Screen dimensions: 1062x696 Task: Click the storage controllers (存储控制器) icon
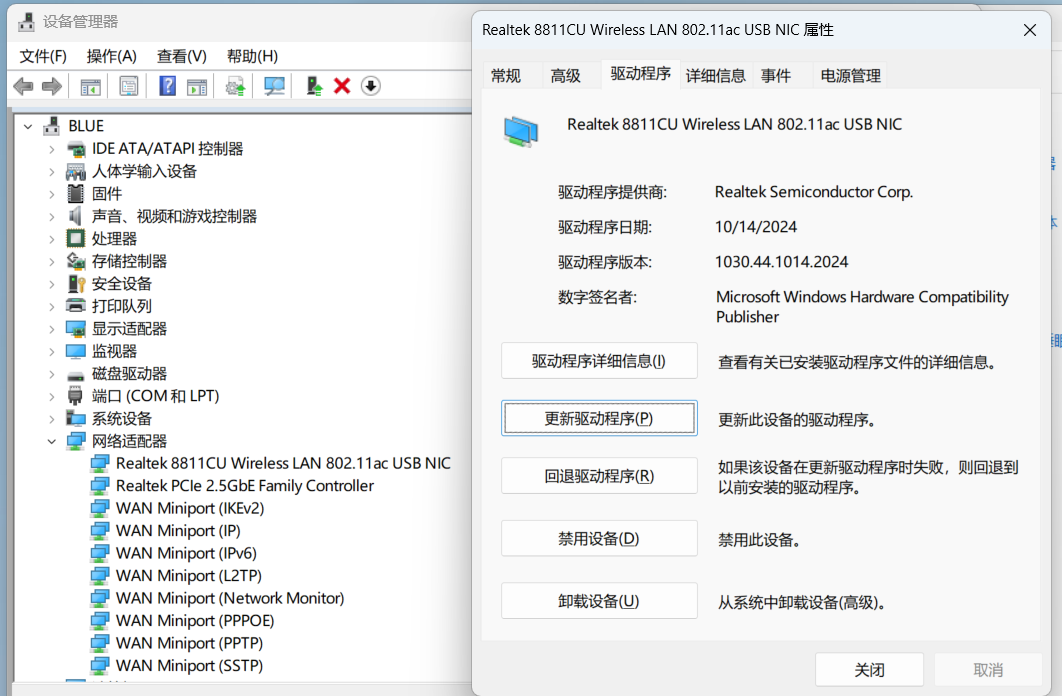(x=76, y=261)
